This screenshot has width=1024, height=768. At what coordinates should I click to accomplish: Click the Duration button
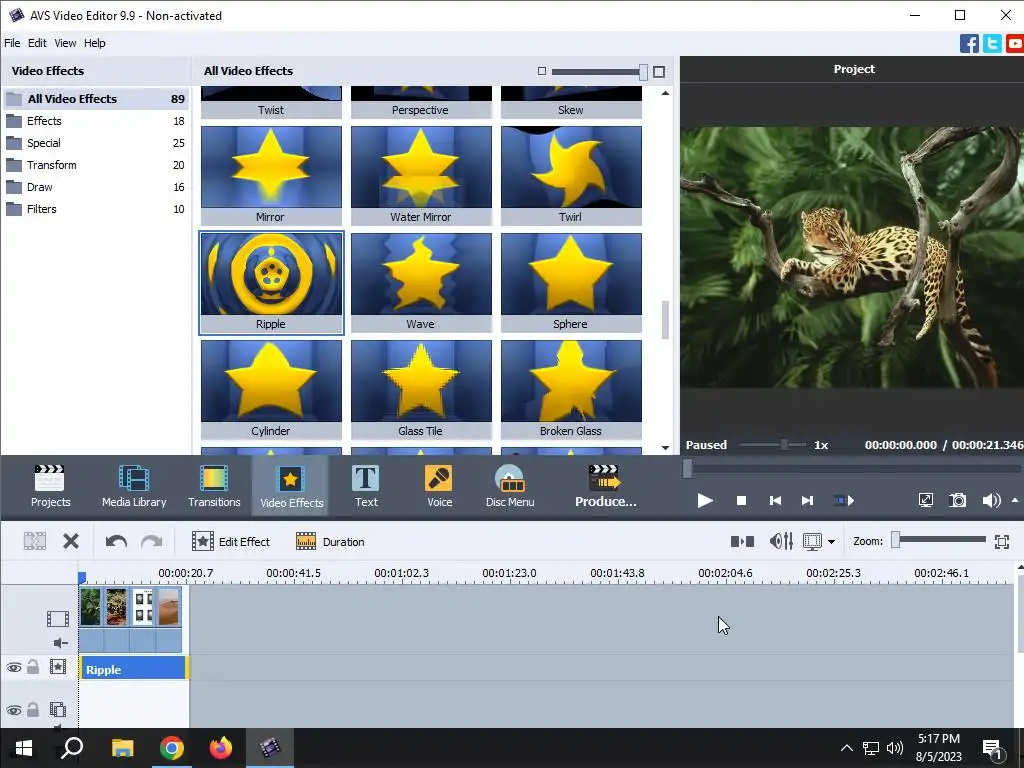tap(330, 541)
